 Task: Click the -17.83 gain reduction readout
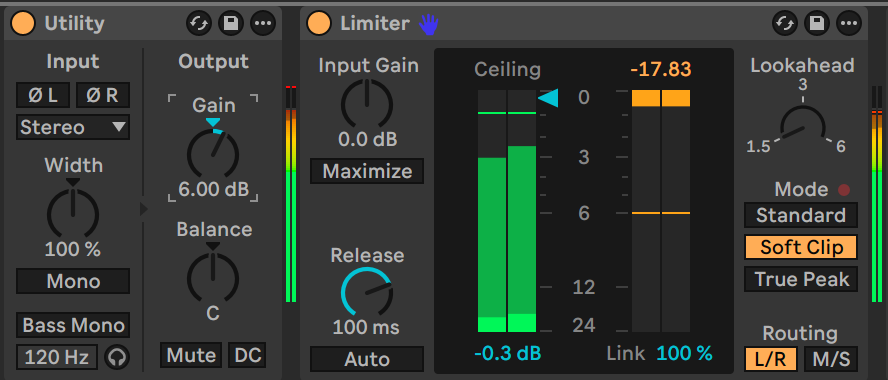[661, 70]
